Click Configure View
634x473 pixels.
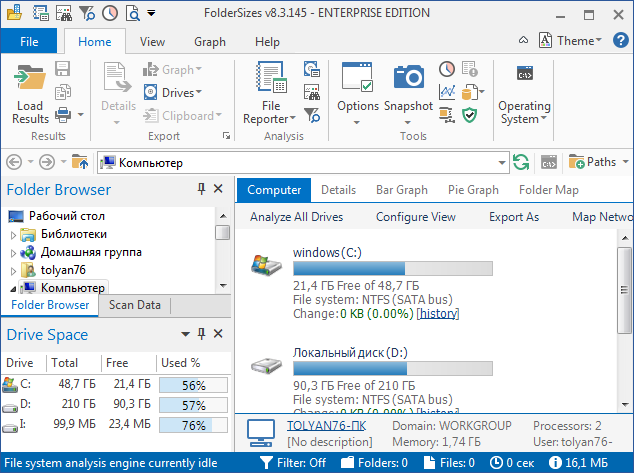click(416, 217)
